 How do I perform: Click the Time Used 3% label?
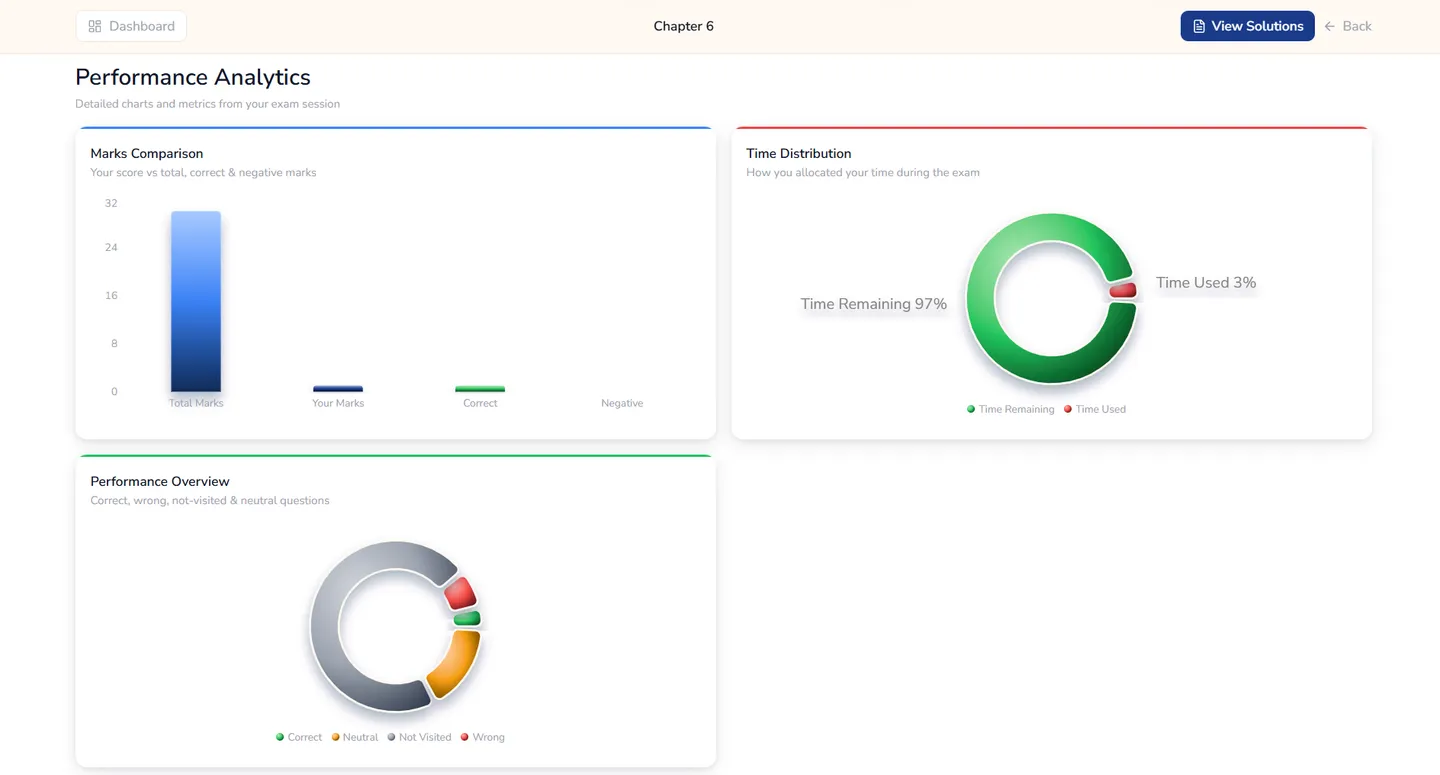click(x=1206, y=283)
